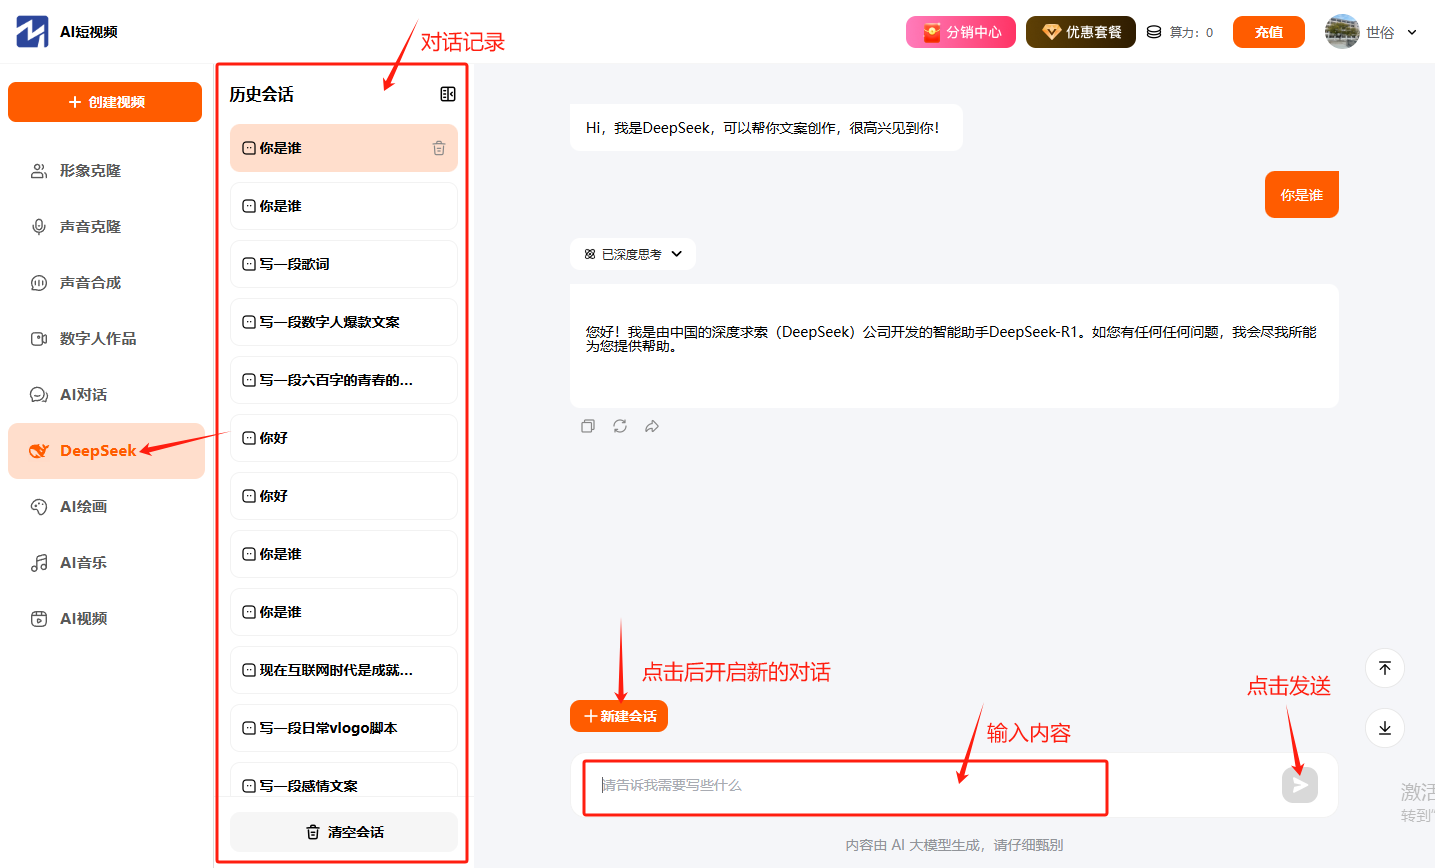Click the 声音克隆 microphone icon
The width and height of the screenshot is (1435, 868).
[x=39, y=227]
